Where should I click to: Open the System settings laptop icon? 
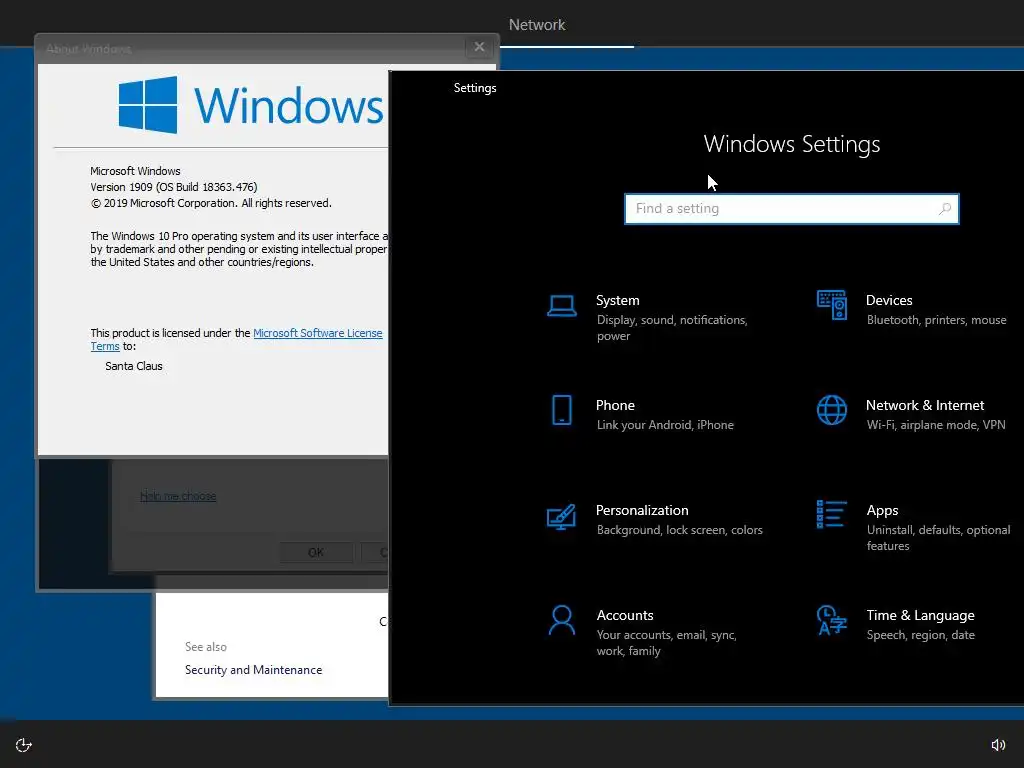[561, 306]
